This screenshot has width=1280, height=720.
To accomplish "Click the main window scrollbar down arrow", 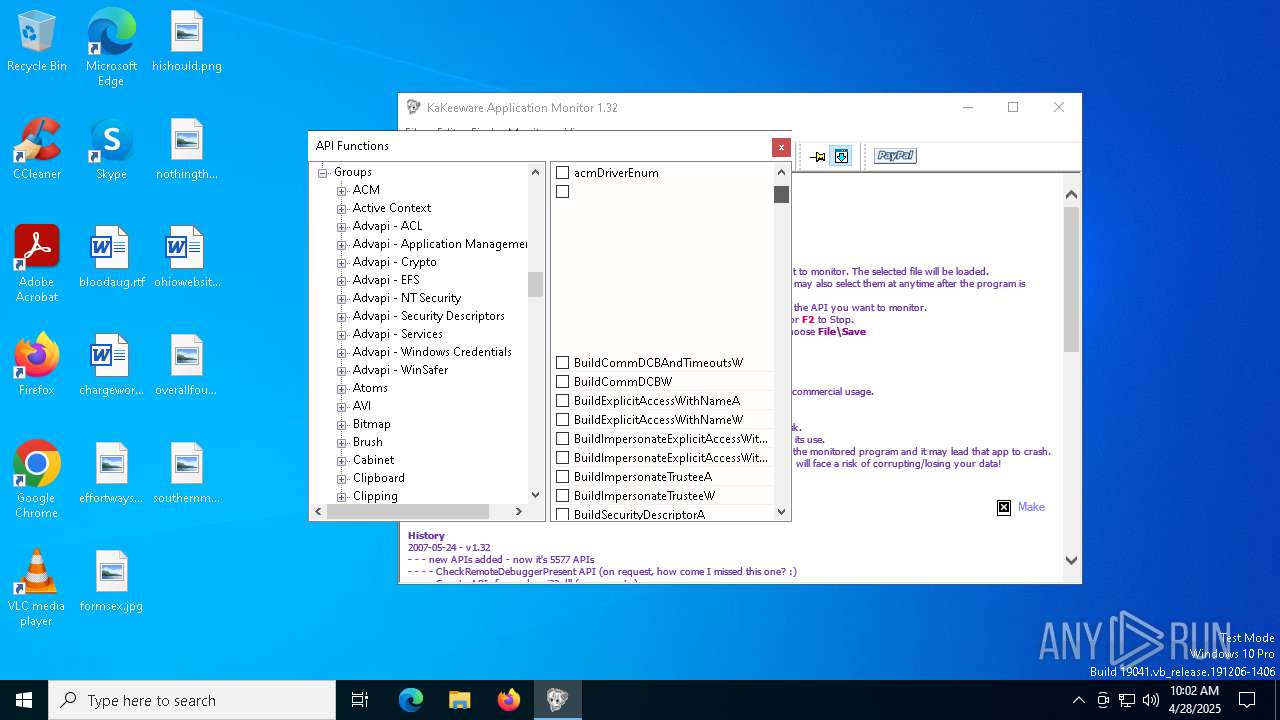I will coord(1071,561).
